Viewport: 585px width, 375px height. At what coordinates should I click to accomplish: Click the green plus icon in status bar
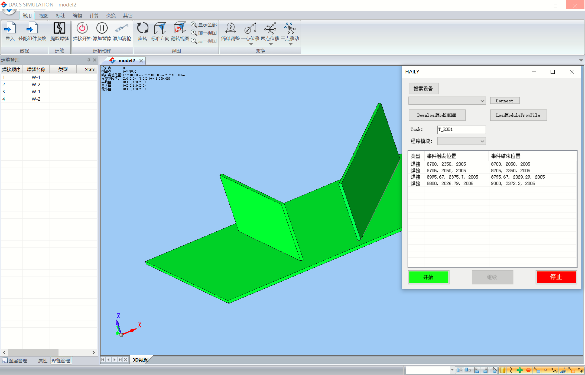click(519, 370)
